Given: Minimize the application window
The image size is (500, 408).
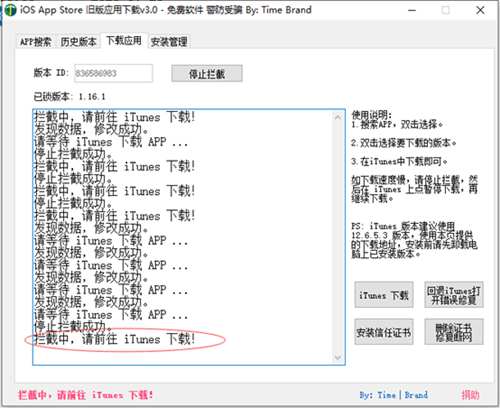Looking at the screenshot, I should (x=412, y=10).
